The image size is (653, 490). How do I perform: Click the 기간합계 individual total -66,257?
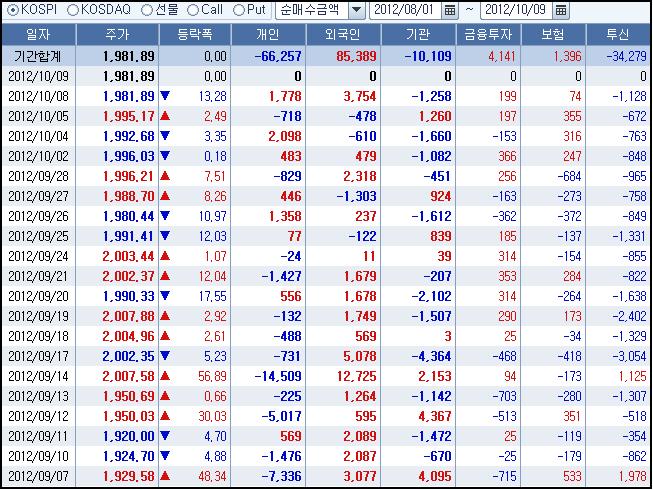278,56
